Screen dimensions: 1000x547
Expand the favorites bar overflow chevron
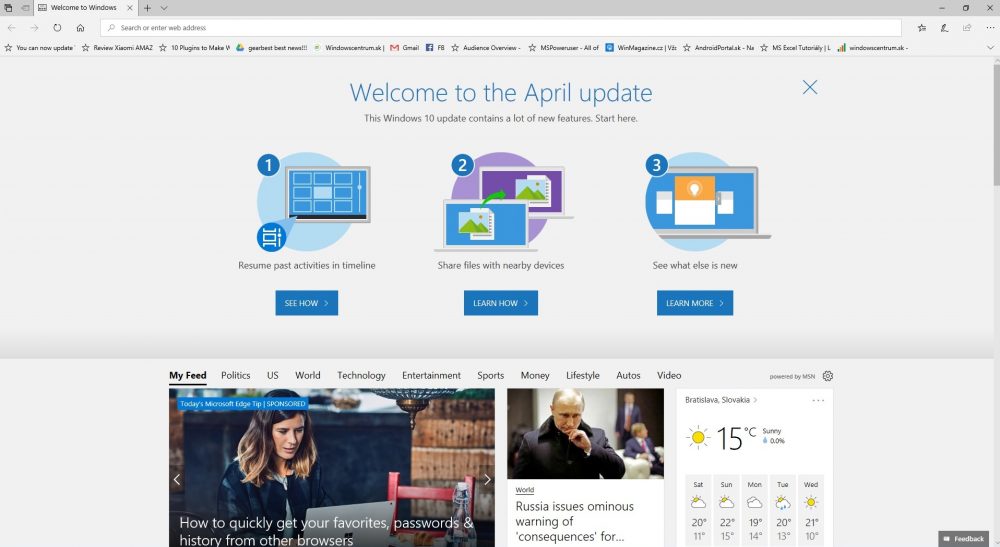pyautogui.click(x=990, y=48)
